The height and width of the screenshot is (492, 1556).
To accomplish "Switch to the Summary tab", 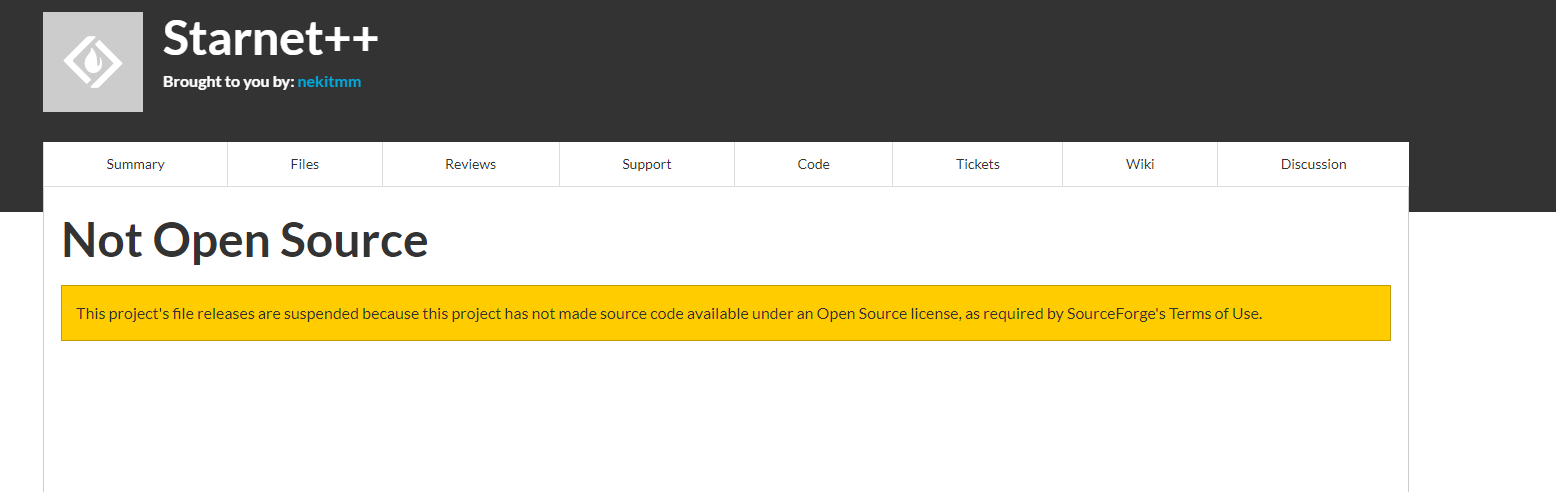I will coord(135,164).
